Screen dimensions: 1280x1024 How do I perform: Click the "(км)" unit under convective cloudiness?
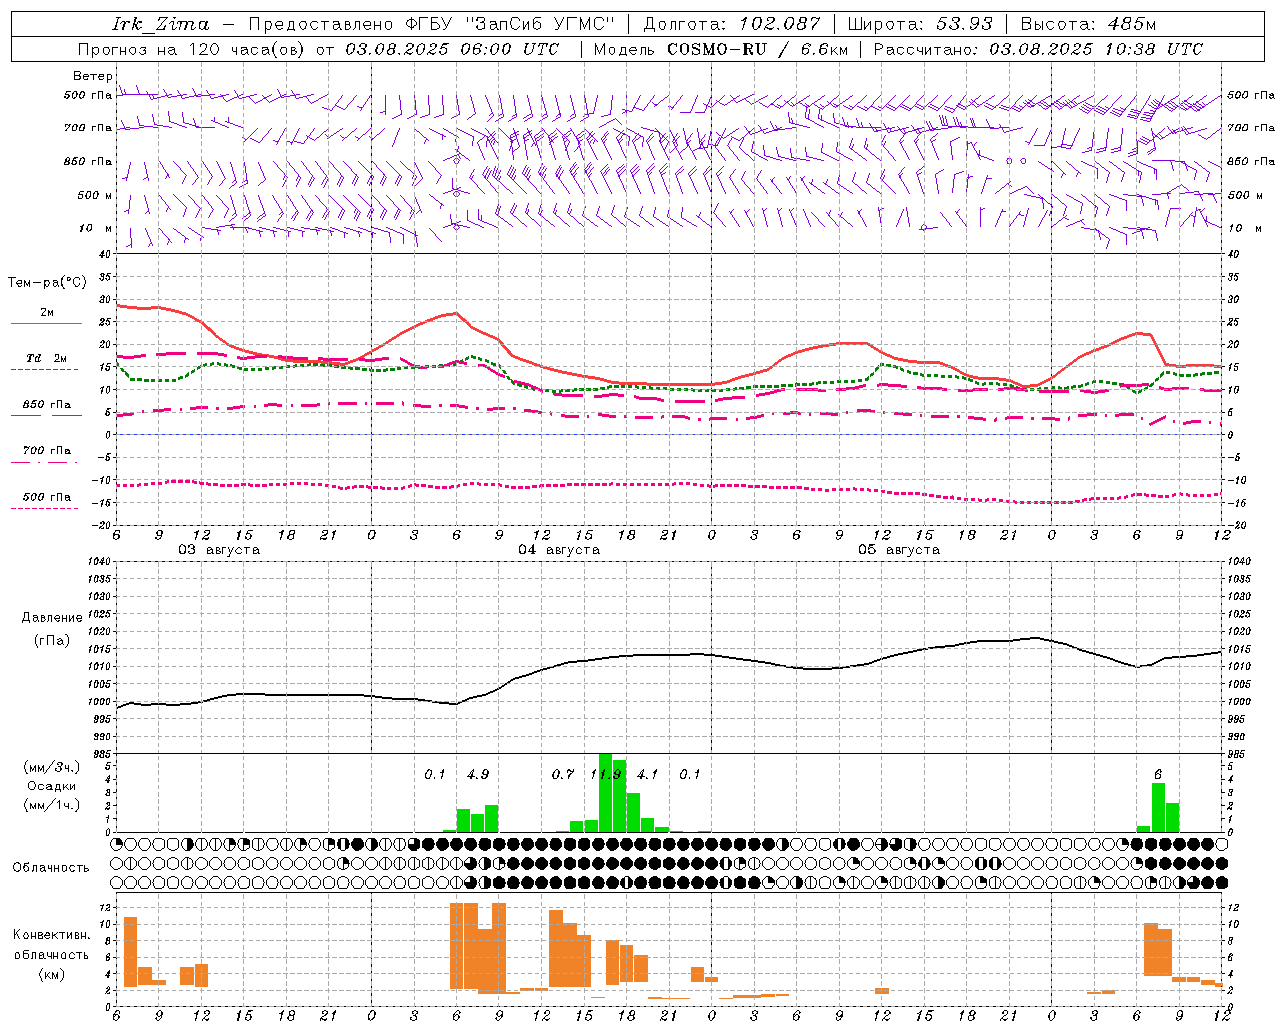pos(52,974)
